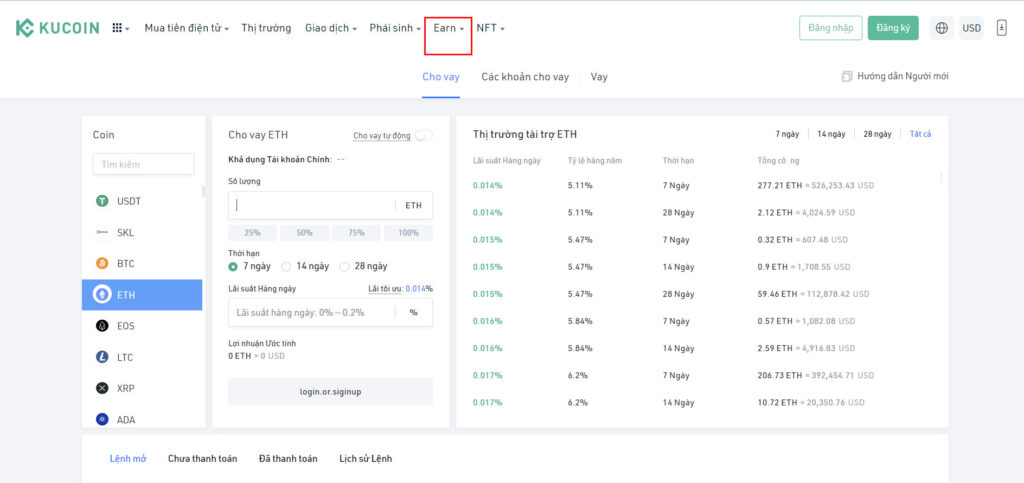
Task: Click the Đăng ký button
Action: 892,28
